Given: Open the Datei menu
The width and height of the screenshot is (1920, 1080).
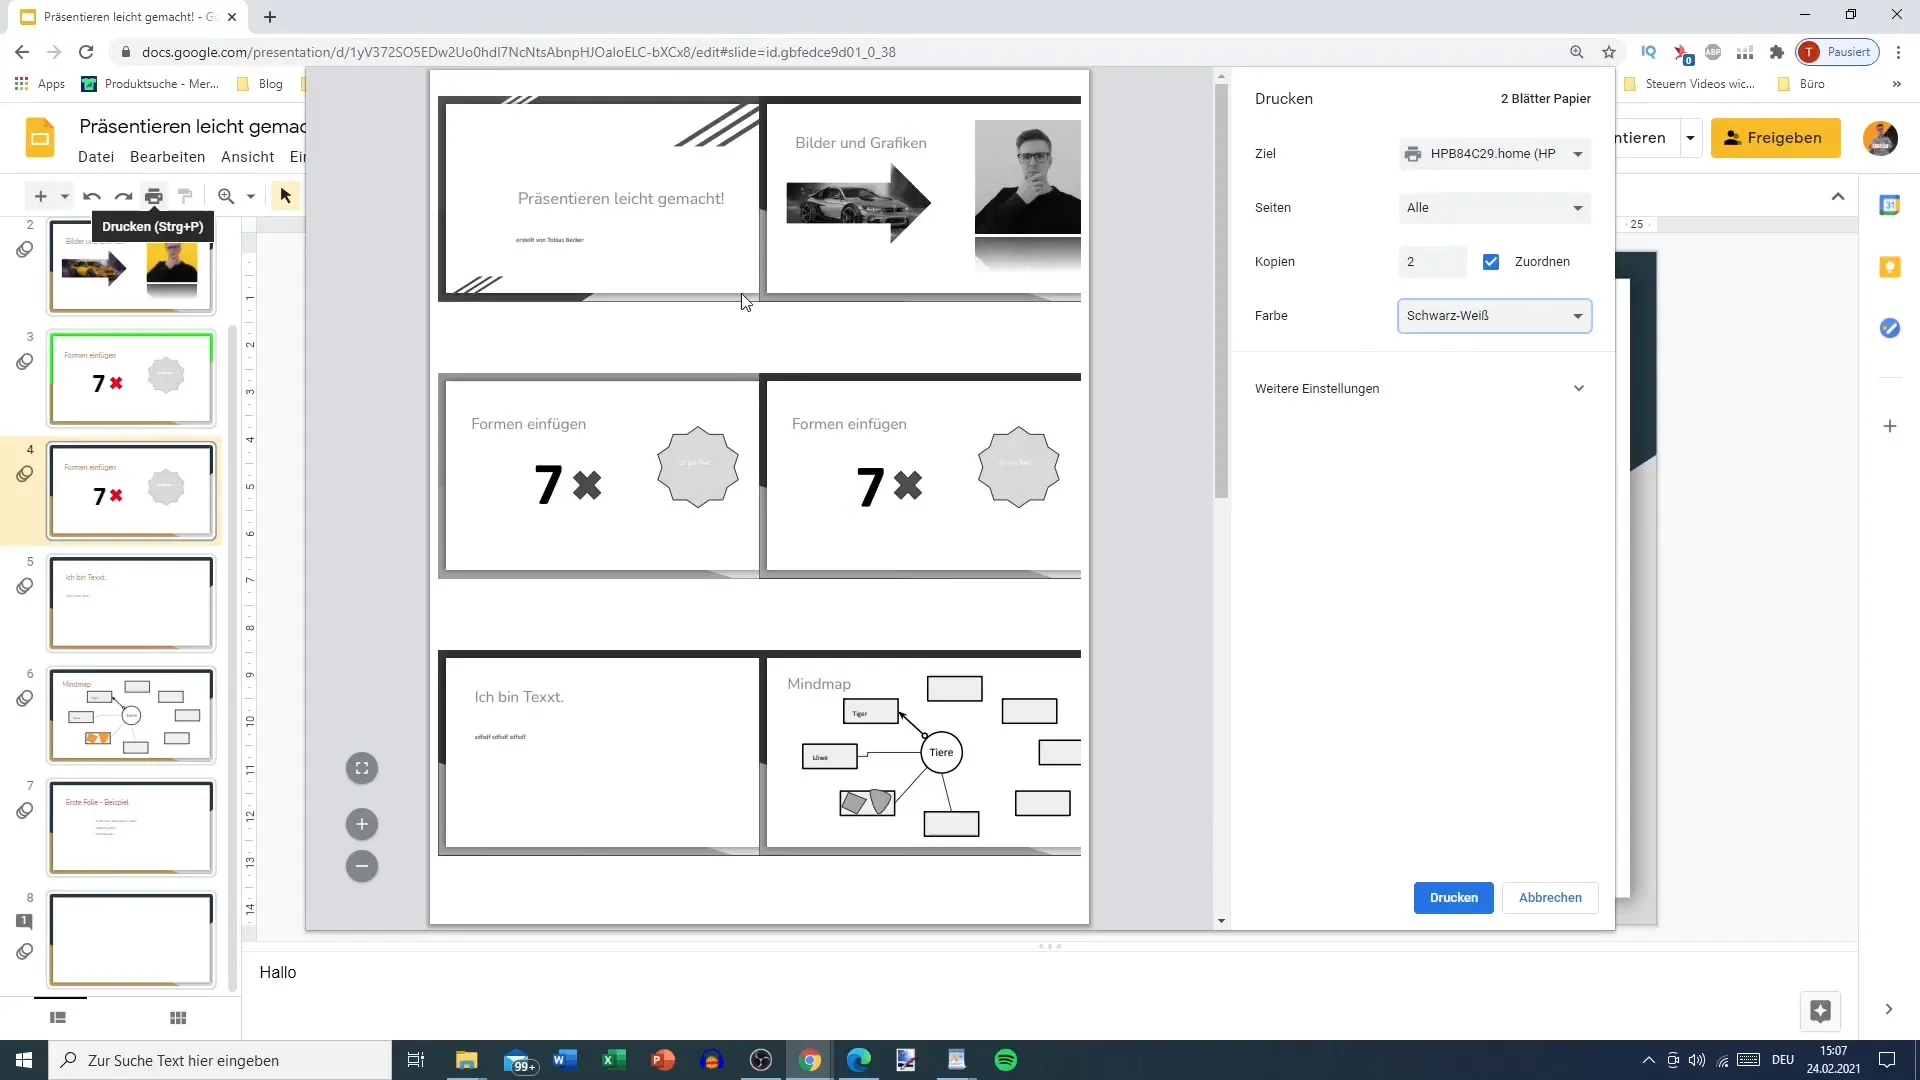Looking at the screenshot, I should pos(96,157).
